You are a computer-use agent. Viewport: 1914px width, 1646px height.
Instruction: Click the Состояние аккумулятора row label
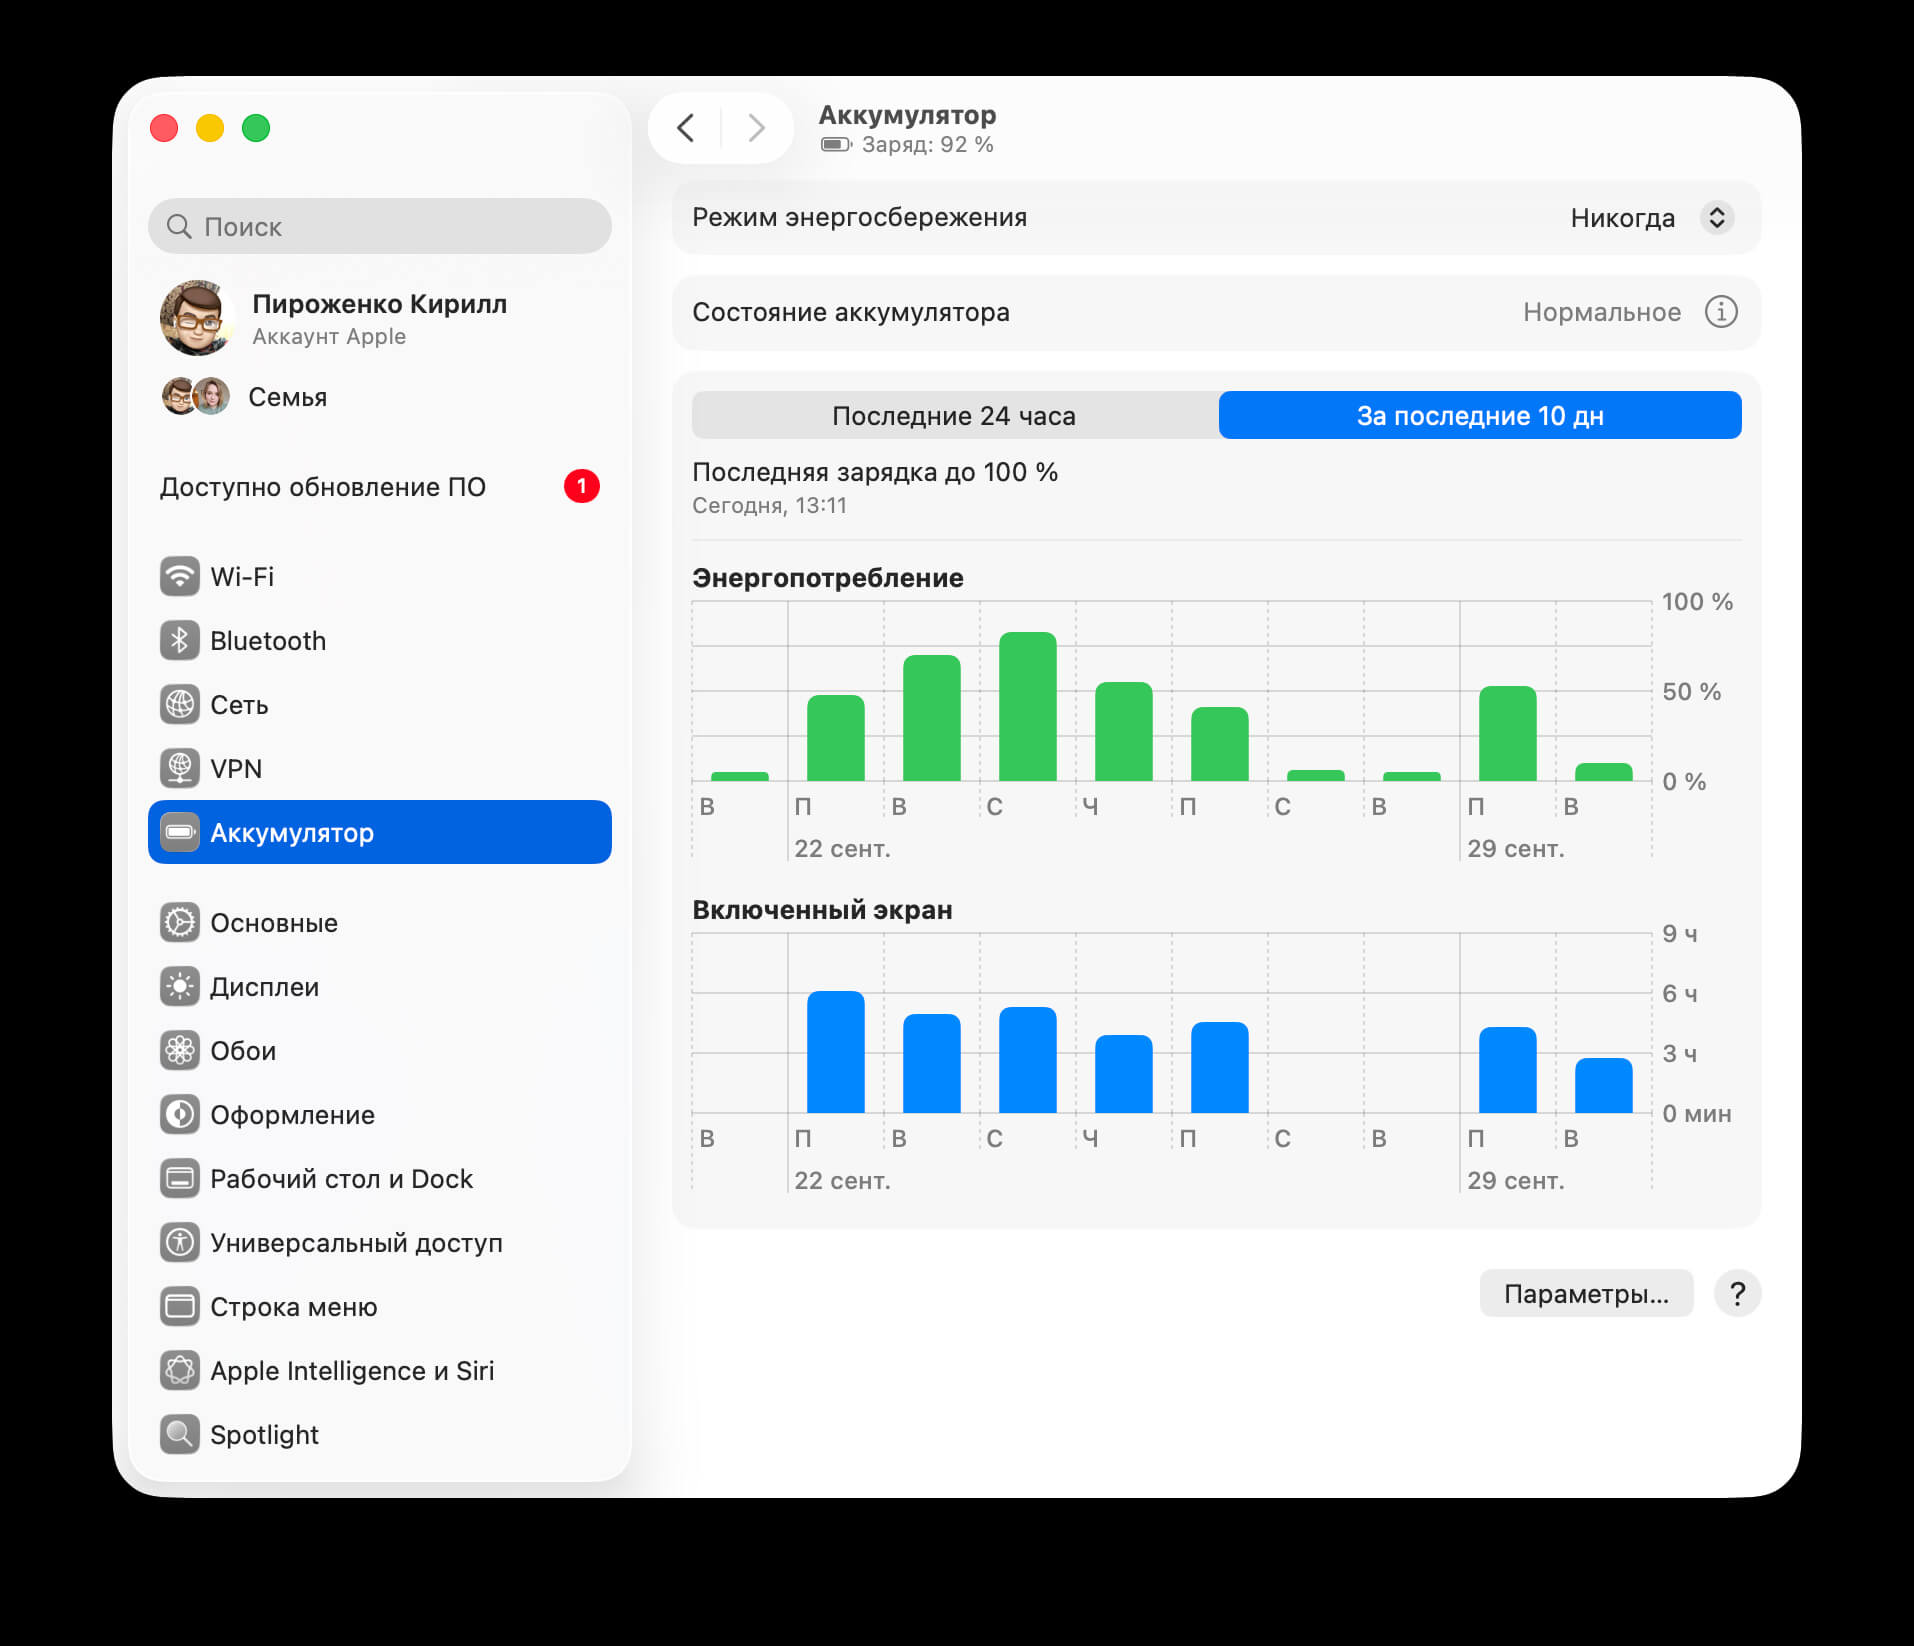coord(851,312)
